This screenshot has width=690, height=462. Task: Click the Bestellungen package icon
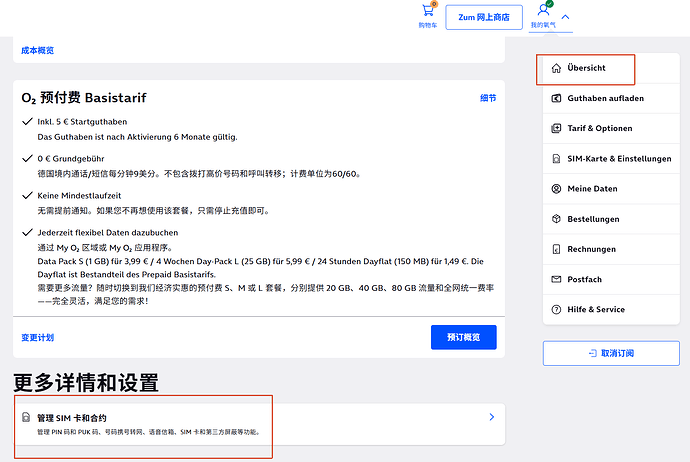pyautogui.click(x=556, y=219)
